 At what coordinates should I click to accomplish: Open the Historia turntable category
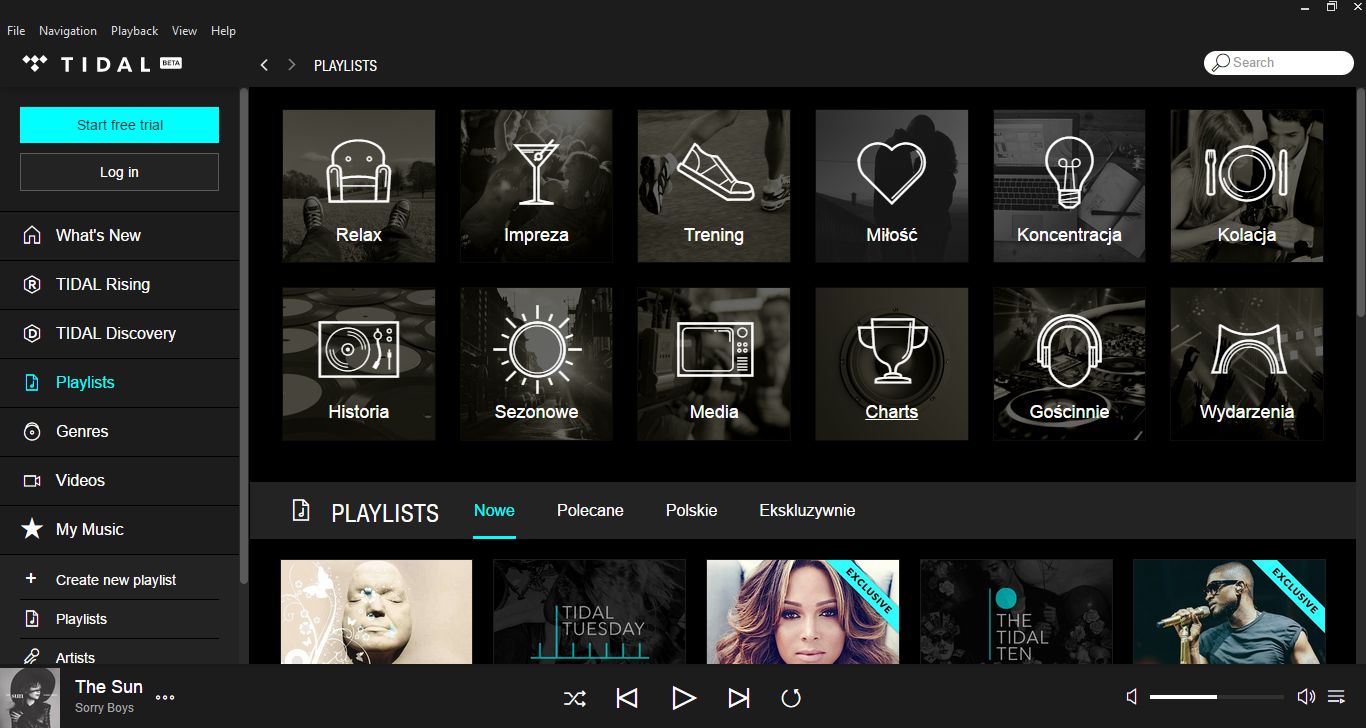click(358, 364)
